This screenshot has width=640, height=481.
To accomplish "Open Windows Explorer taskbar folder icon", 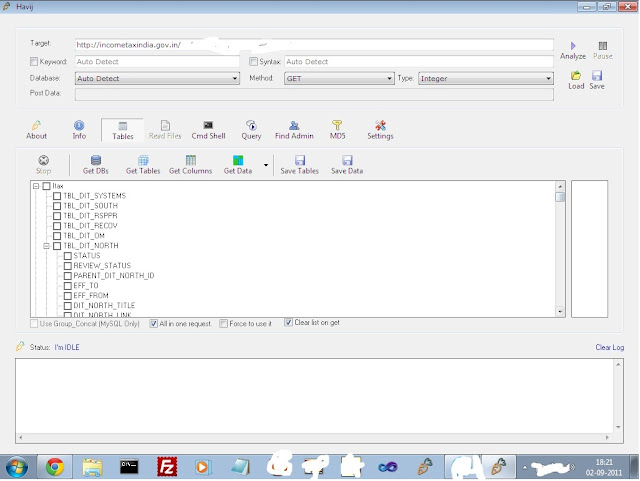I will pos(92,467).
